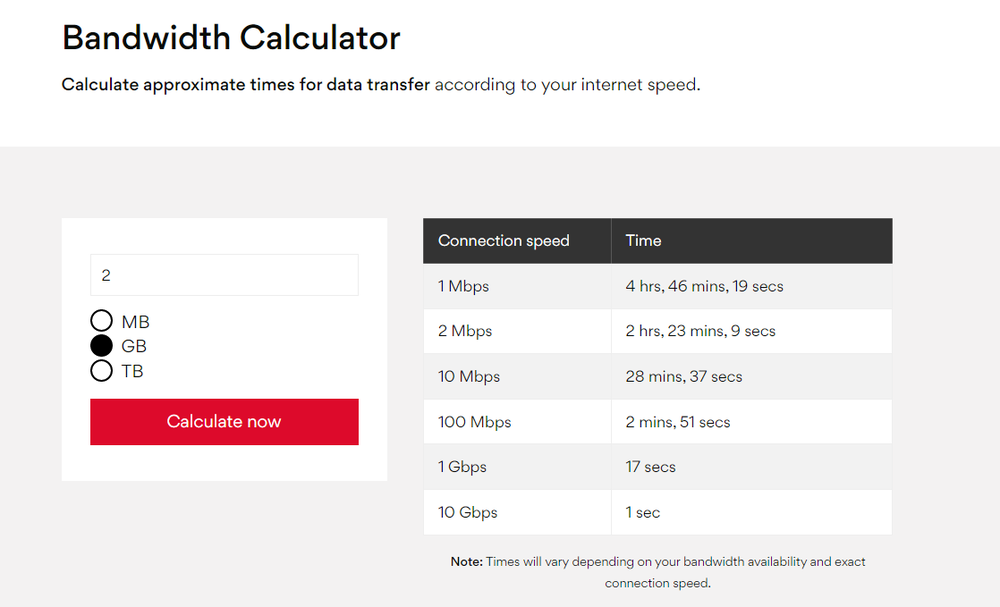
Task: Select the 1 Mbps row cell
Action: [x=464, y=286]
